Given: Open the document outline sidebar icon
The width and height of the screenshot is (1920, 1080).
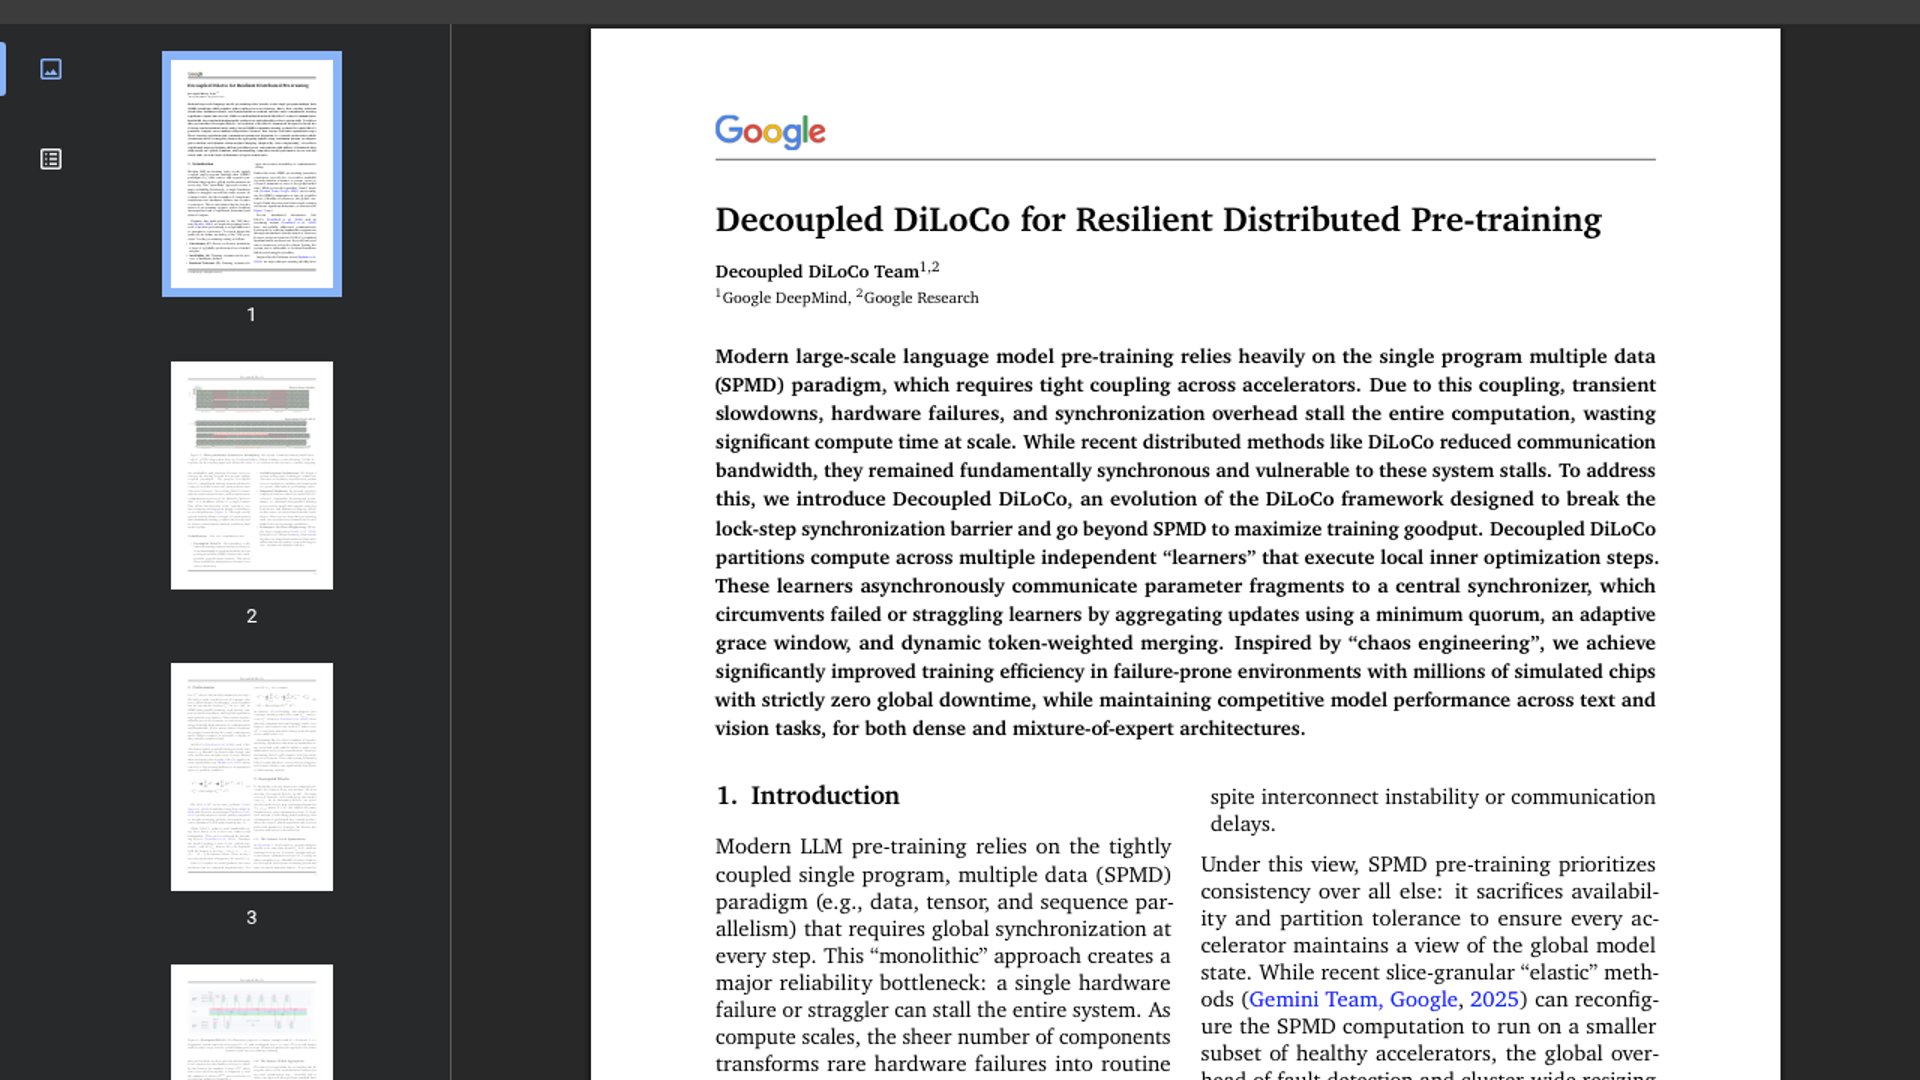Looking at the screenshot, I should (x=51, y=159).
